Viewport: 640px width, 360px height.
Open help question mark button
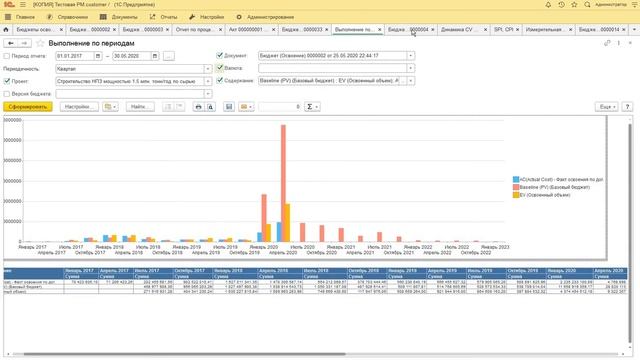[627, 107]
